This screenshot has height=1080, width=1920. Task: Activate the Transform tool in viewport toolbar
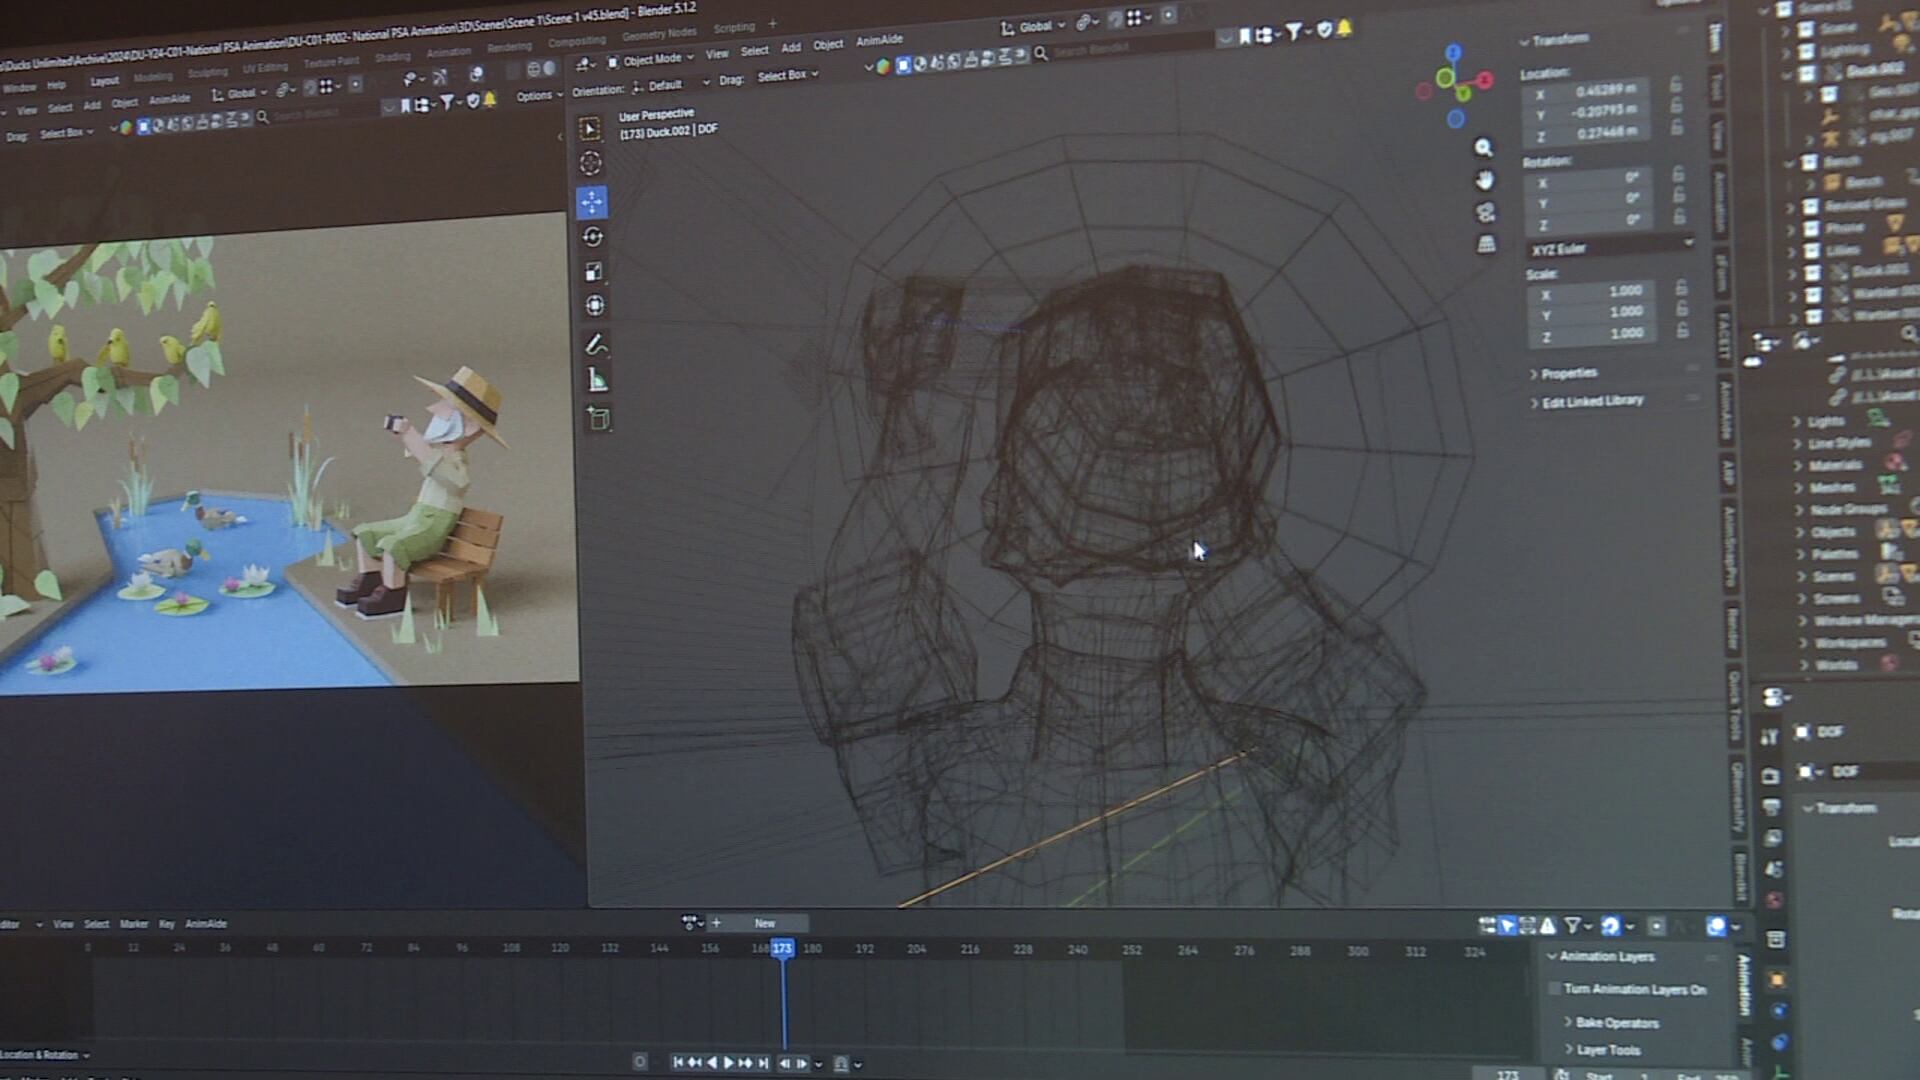595,305
